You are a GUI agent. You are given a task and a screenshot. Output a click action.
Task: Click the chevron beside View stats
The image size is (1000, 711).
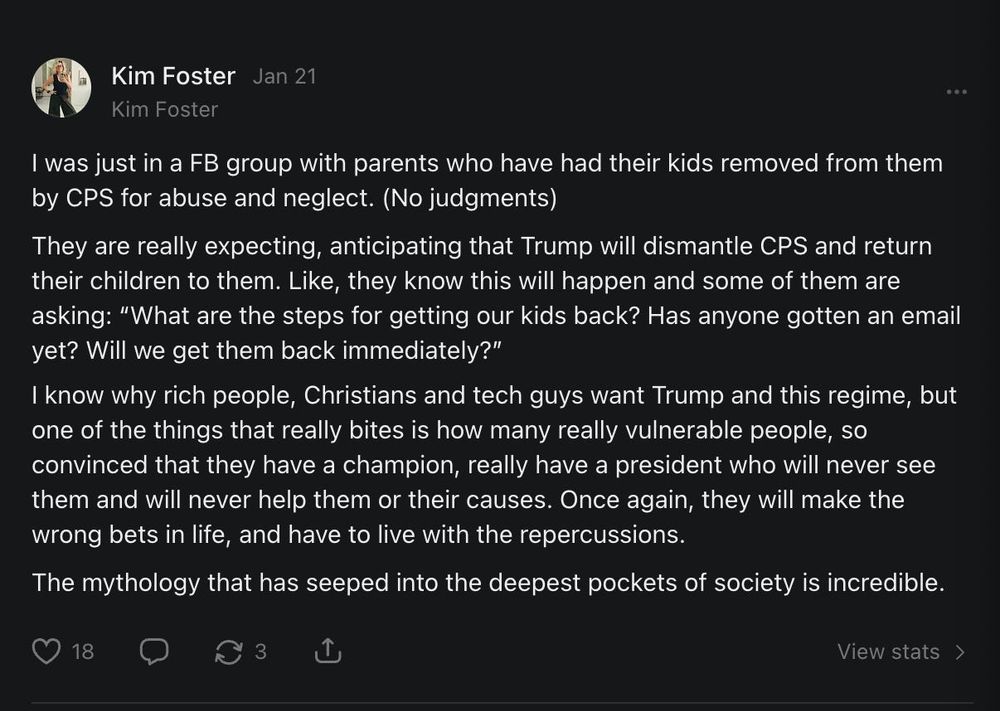click(x=960, y=652)
